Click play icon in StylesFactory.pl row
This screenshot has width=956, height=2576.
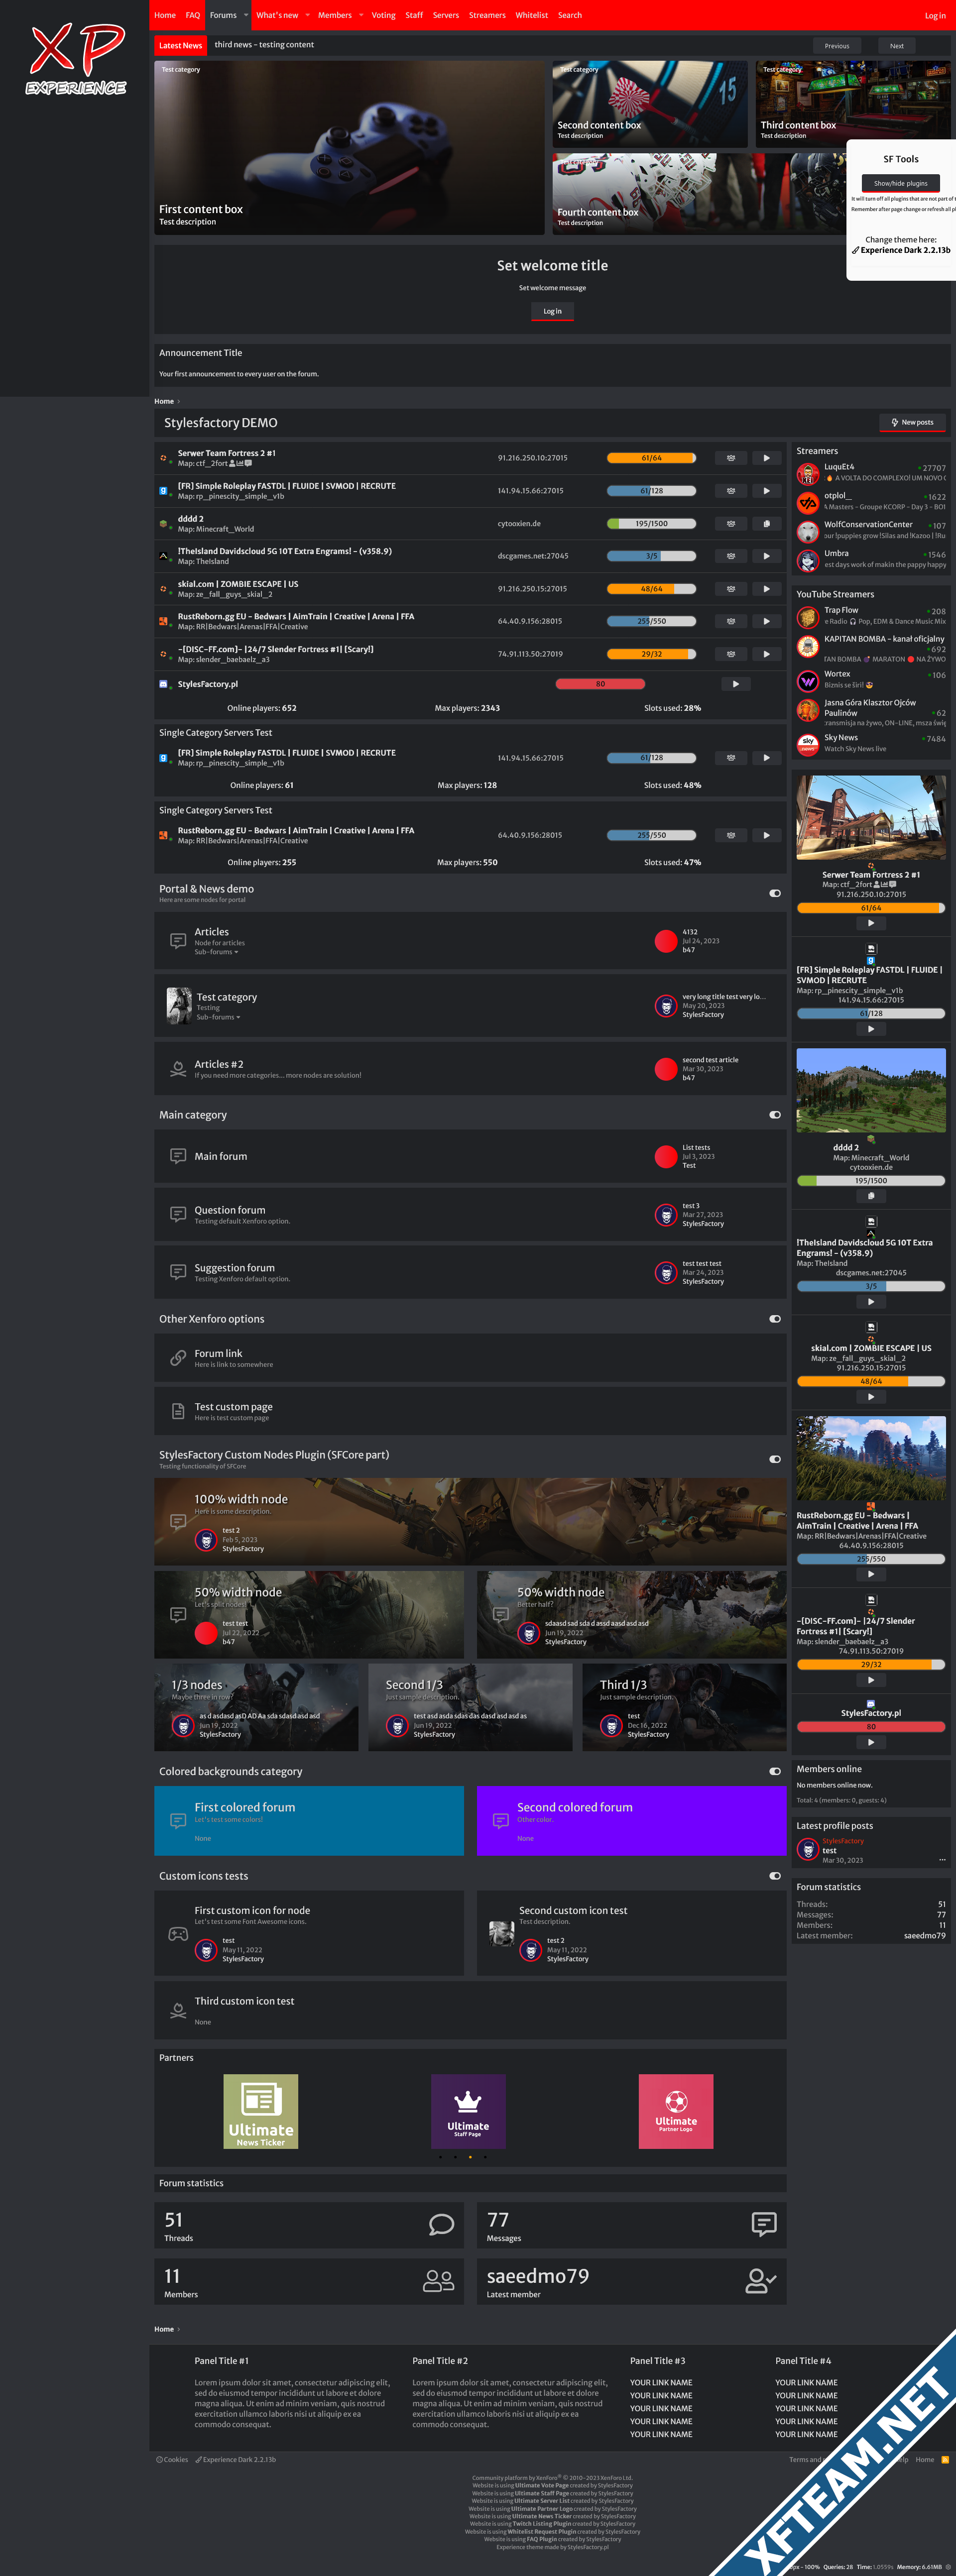736,684
